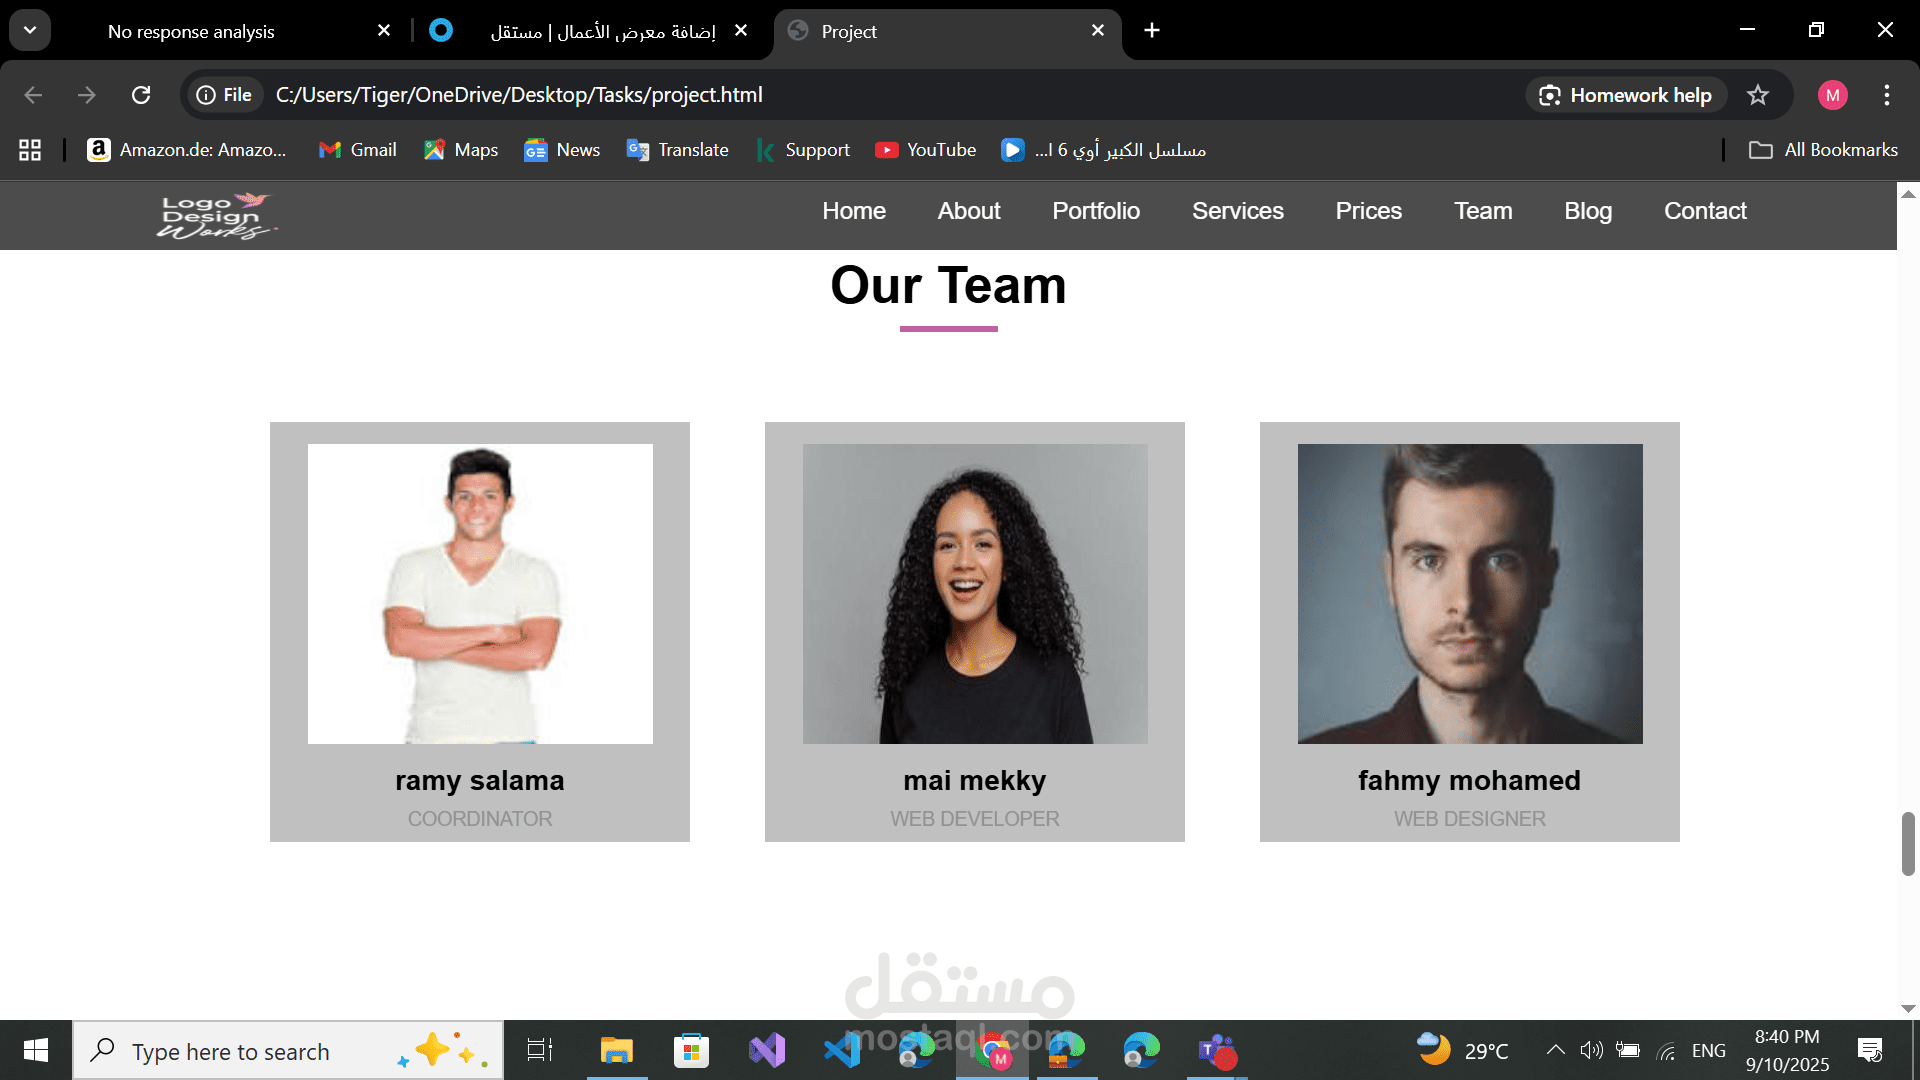This screenshot has height=1080, width=1920.
Task: Open the notification center icon
Action: [x=1870, y=1050]
